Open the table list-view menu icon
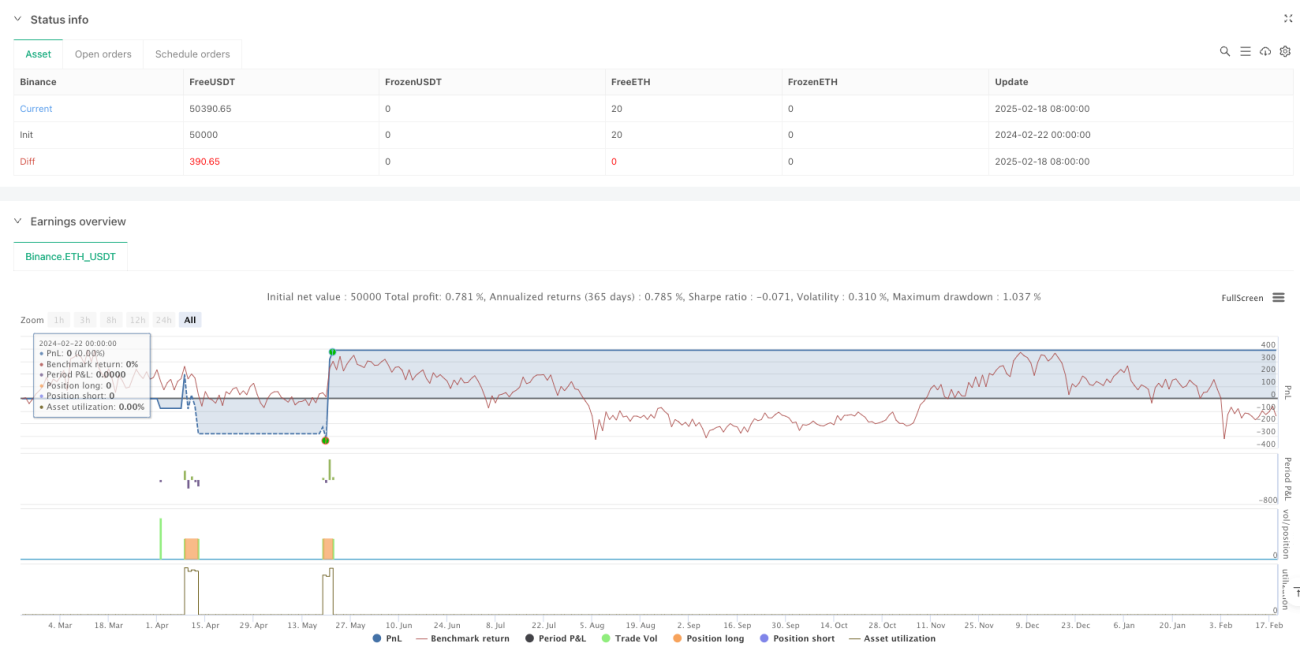The width and height of the screenshot is (1300, 647). (1245, 51)
